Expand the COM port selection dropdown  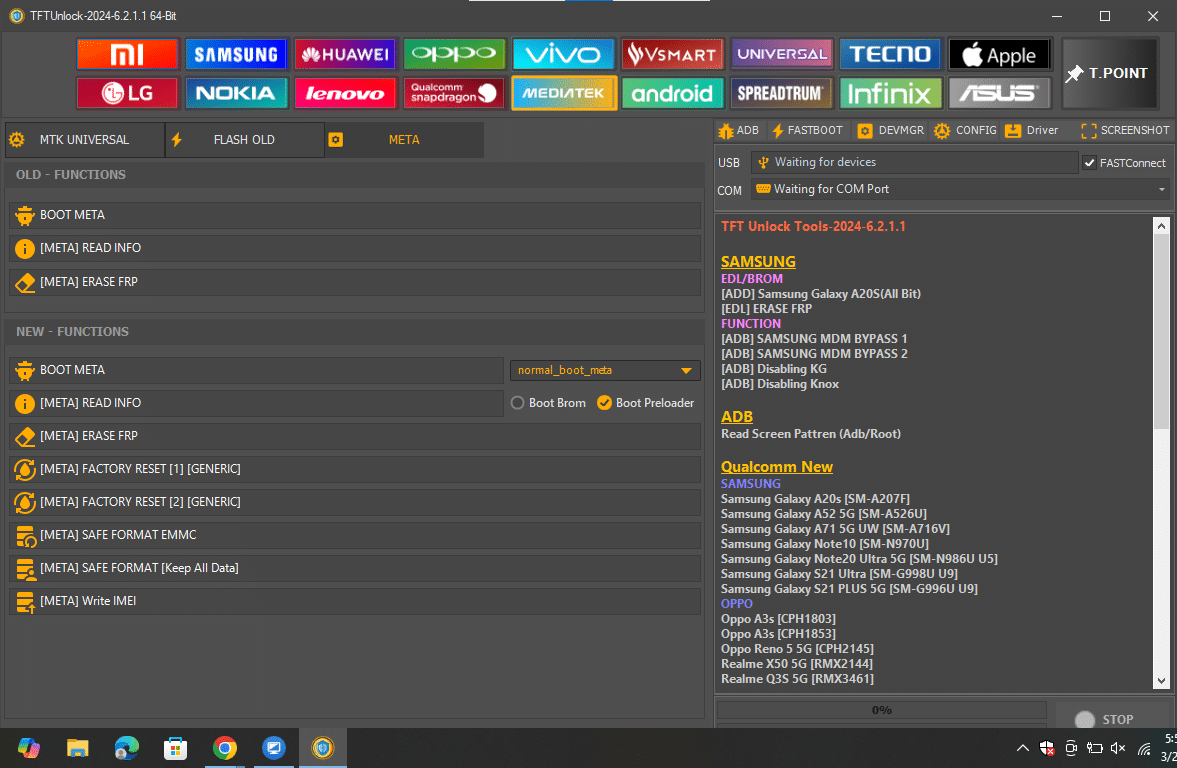(1160, 189)
